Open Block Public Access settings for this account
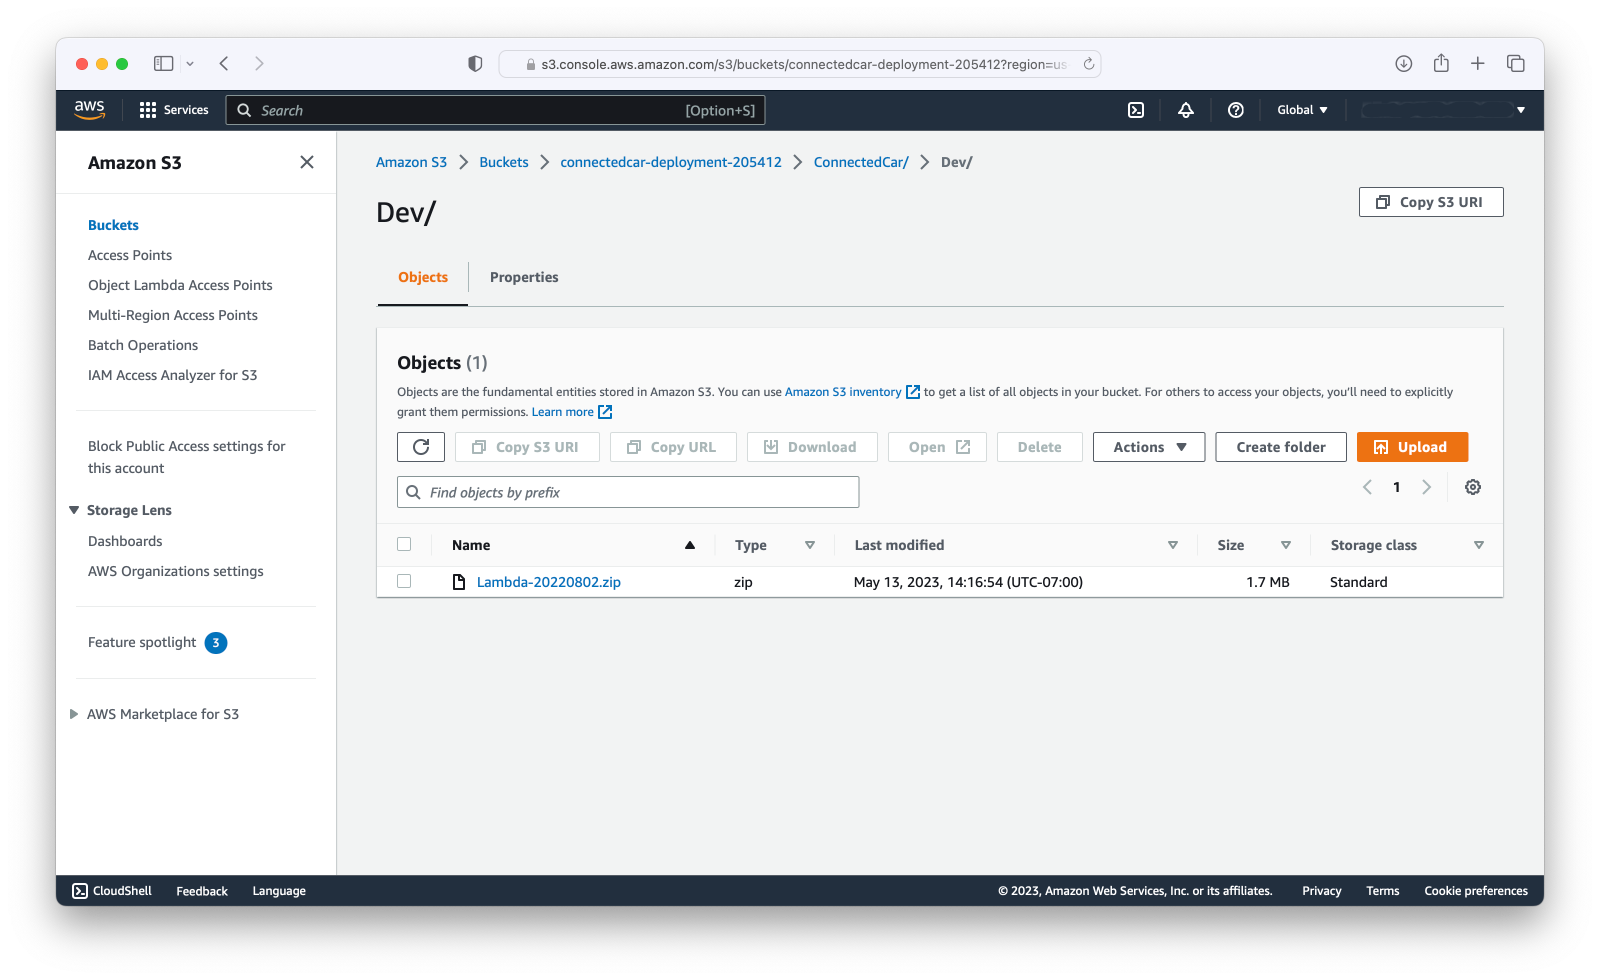The height and width of the screenshot is (980, 1600). tap(187, 457)
